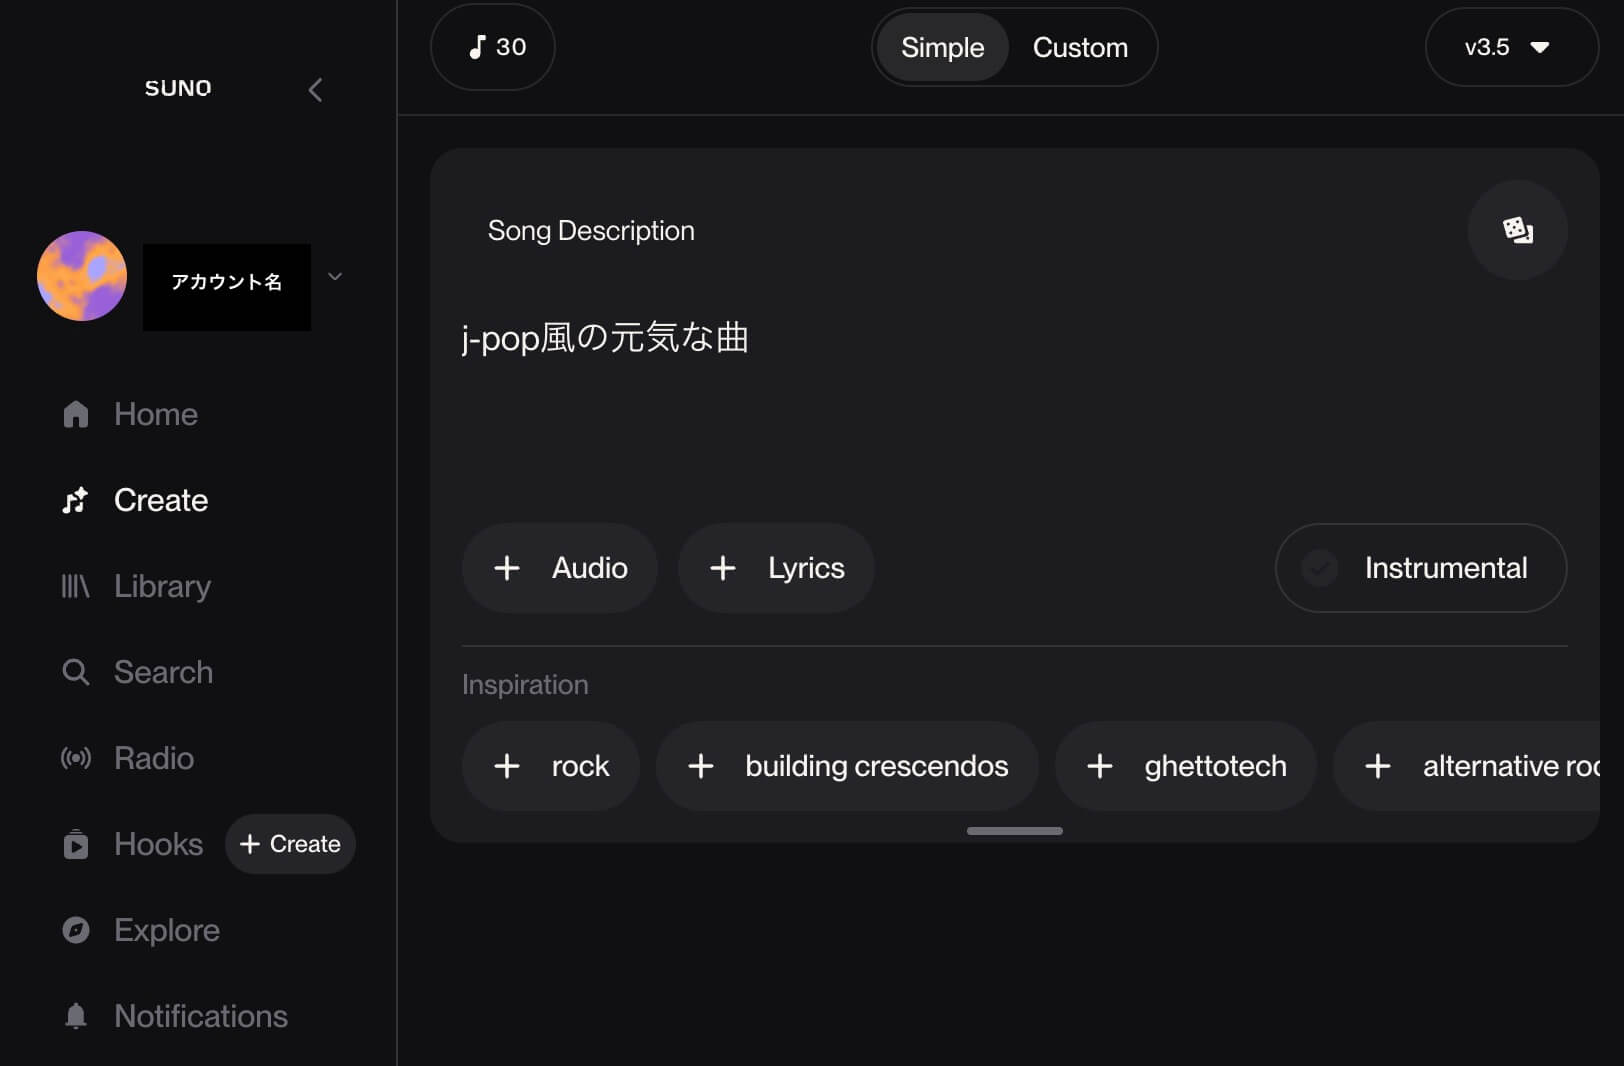
Task: Click the Search magnifier icon
Action: 76,672
